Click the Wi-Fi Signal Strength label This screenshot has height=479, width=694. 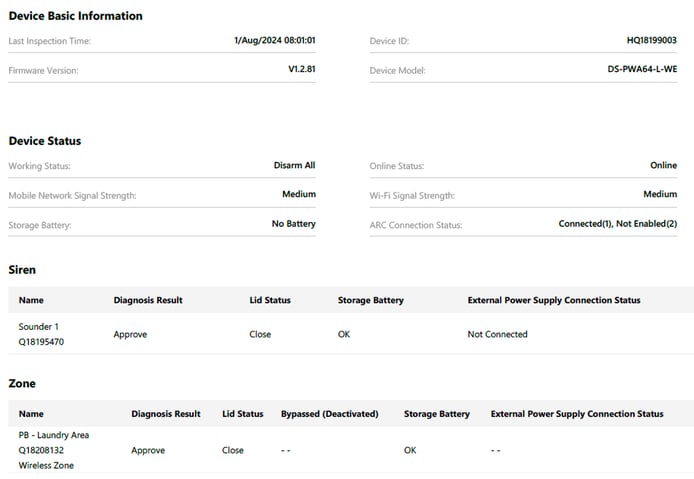tap(412, 196)
